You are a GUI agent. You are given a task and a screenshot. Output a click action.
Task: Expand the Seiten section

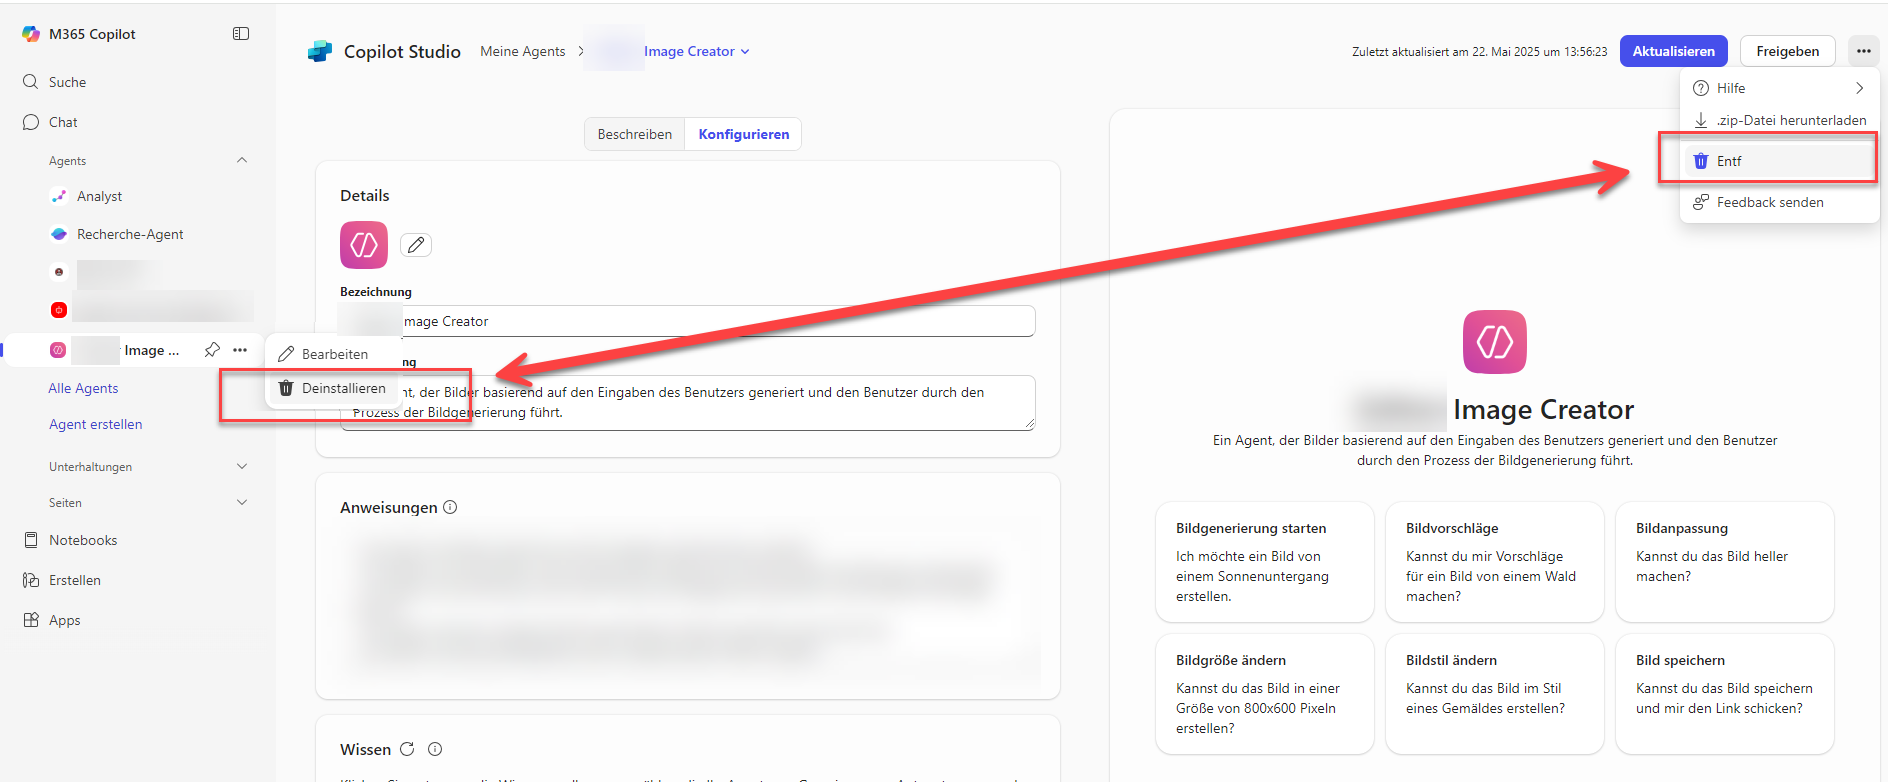pyautogui.click(x=242, y=502)
